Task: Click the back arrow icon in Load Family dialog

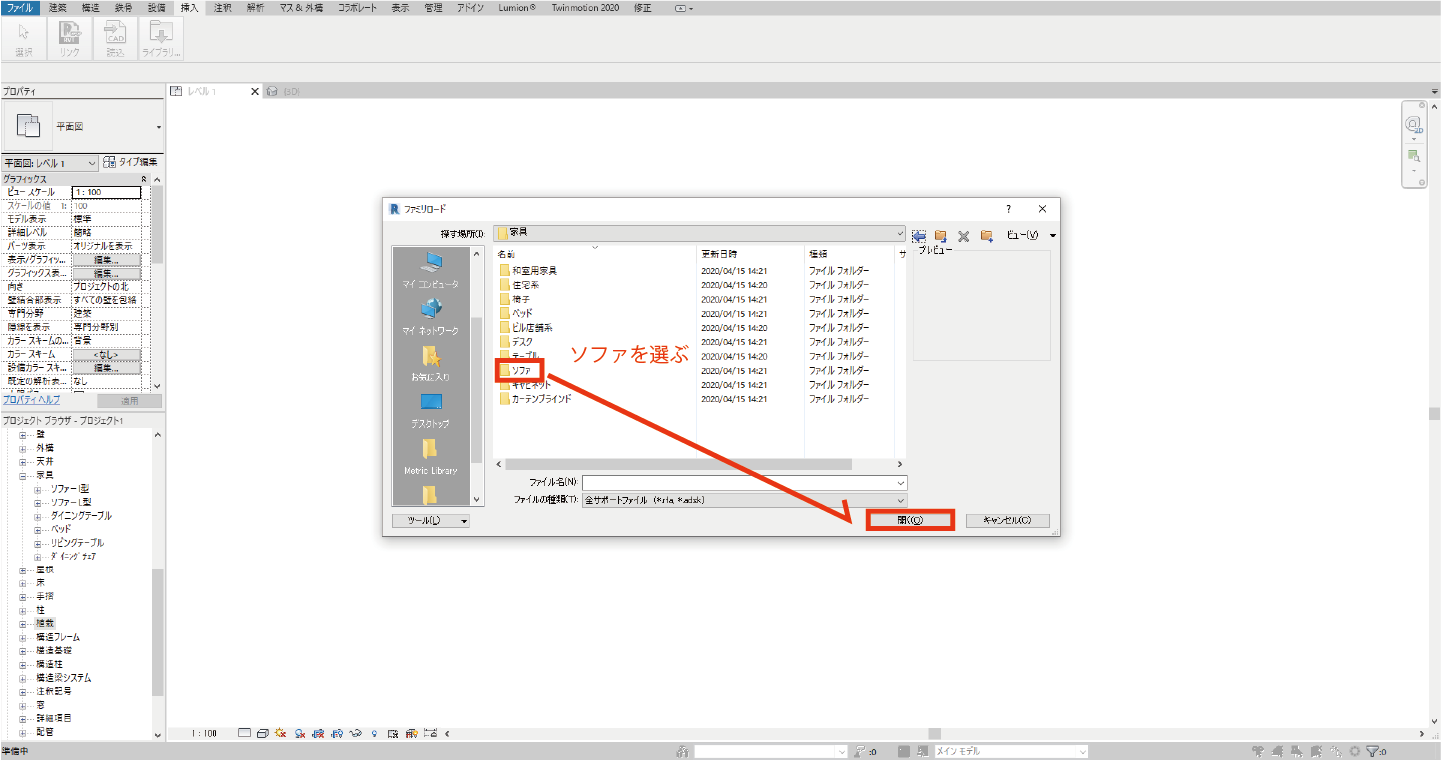Action: click(919, 236)
